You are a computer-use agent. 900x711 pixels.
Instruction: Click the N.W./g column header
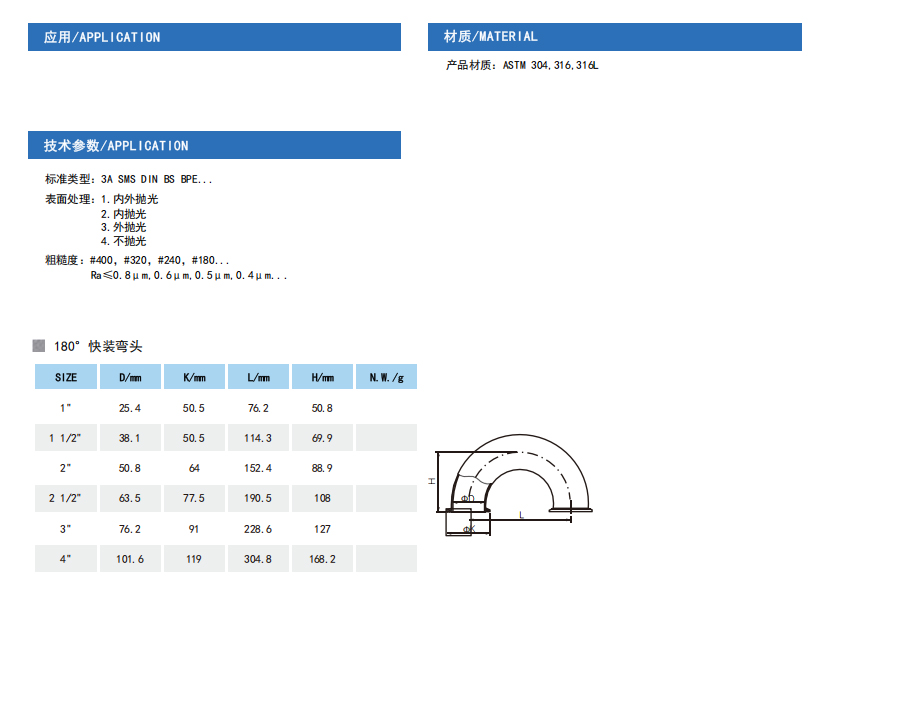point(386,377)
